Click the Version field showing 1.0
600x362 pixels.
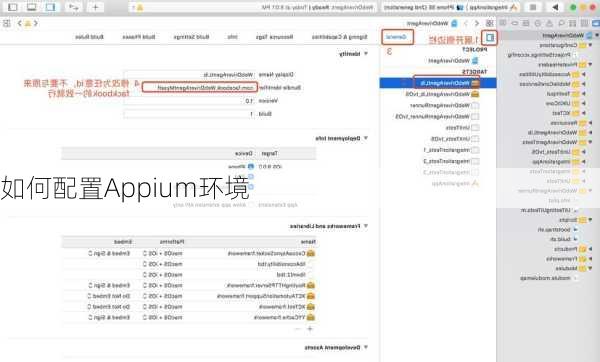[x=190, y=101]
